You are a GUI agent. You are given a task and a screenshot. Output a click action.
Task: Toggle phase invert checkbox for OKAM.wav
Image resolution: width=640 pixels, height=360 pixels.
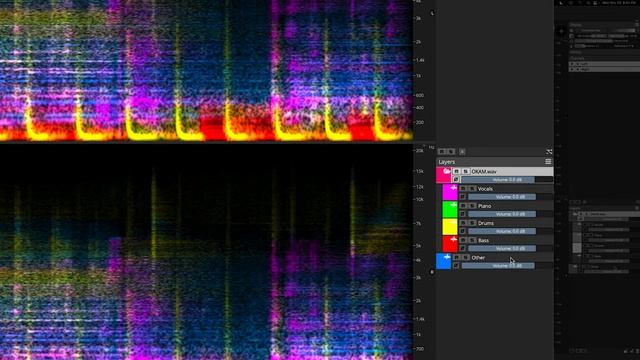456,180
